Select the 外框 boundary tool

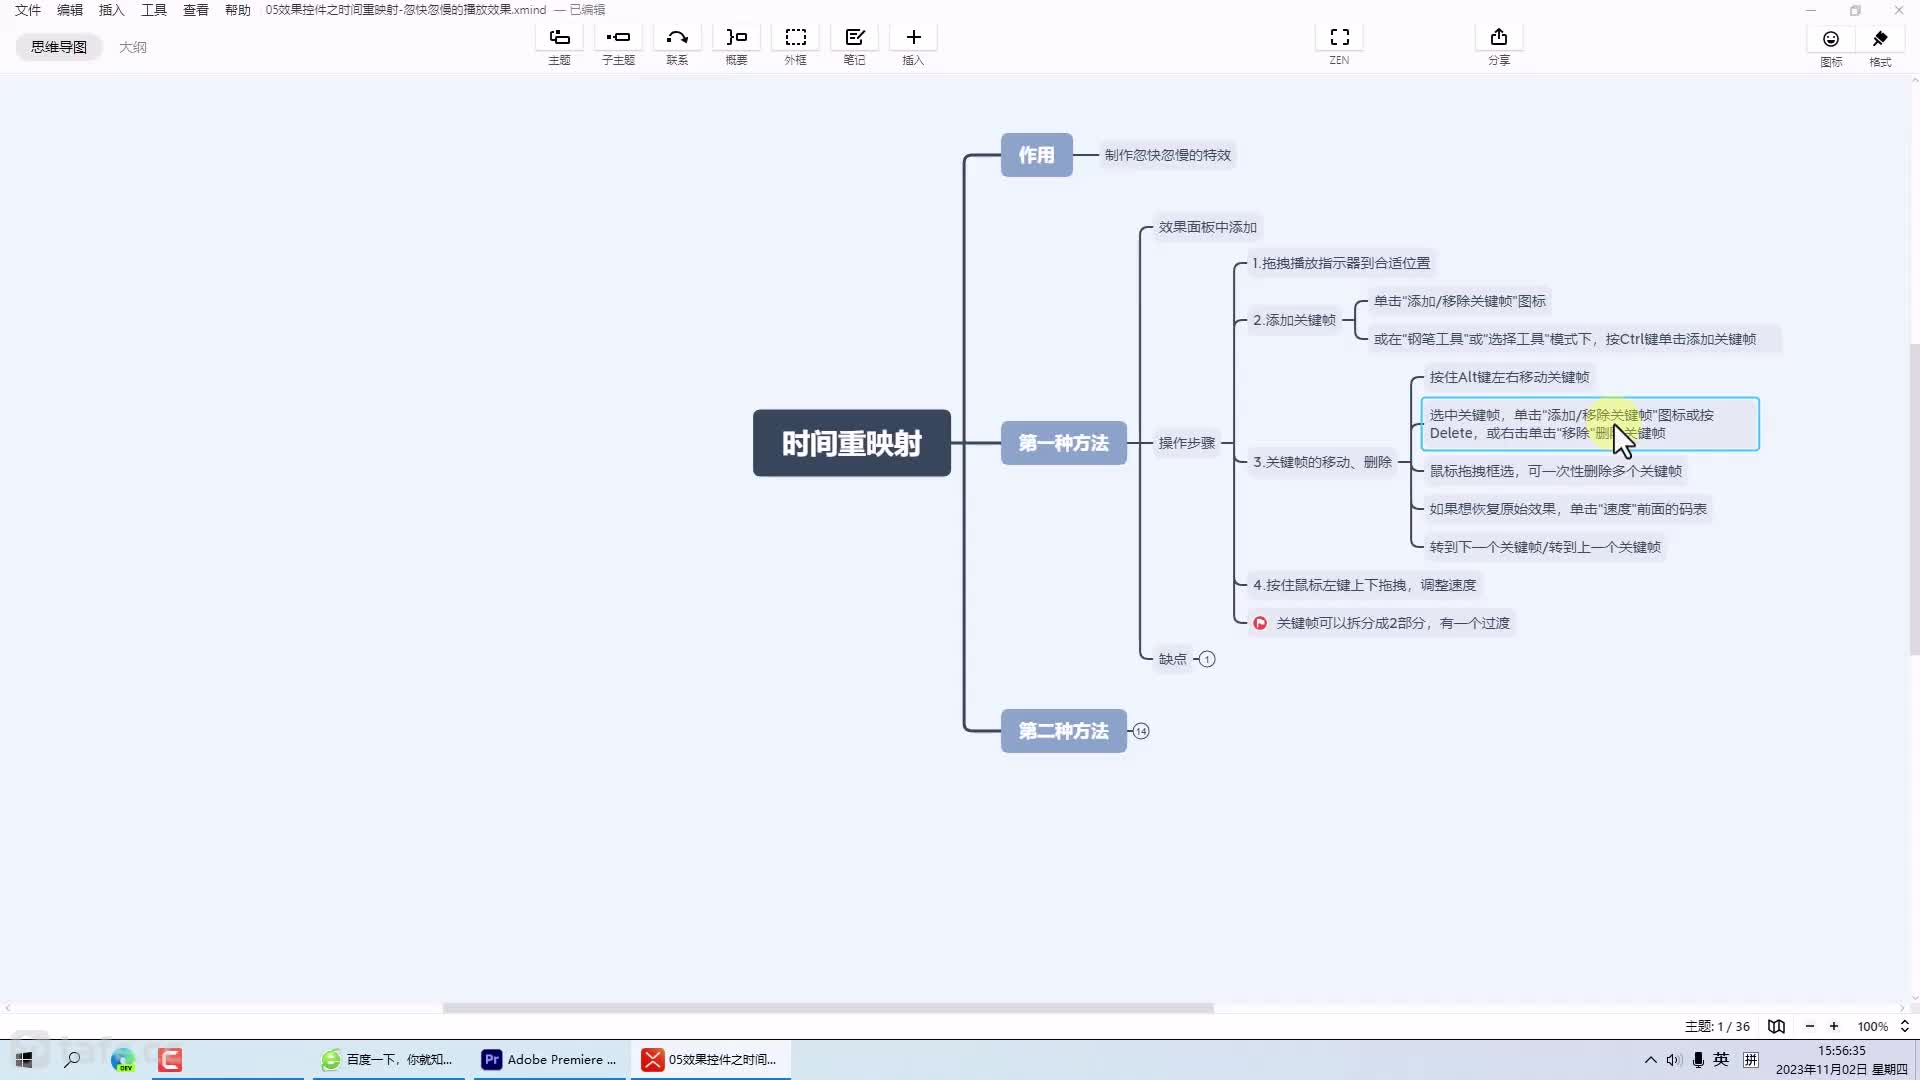(795, 38)
